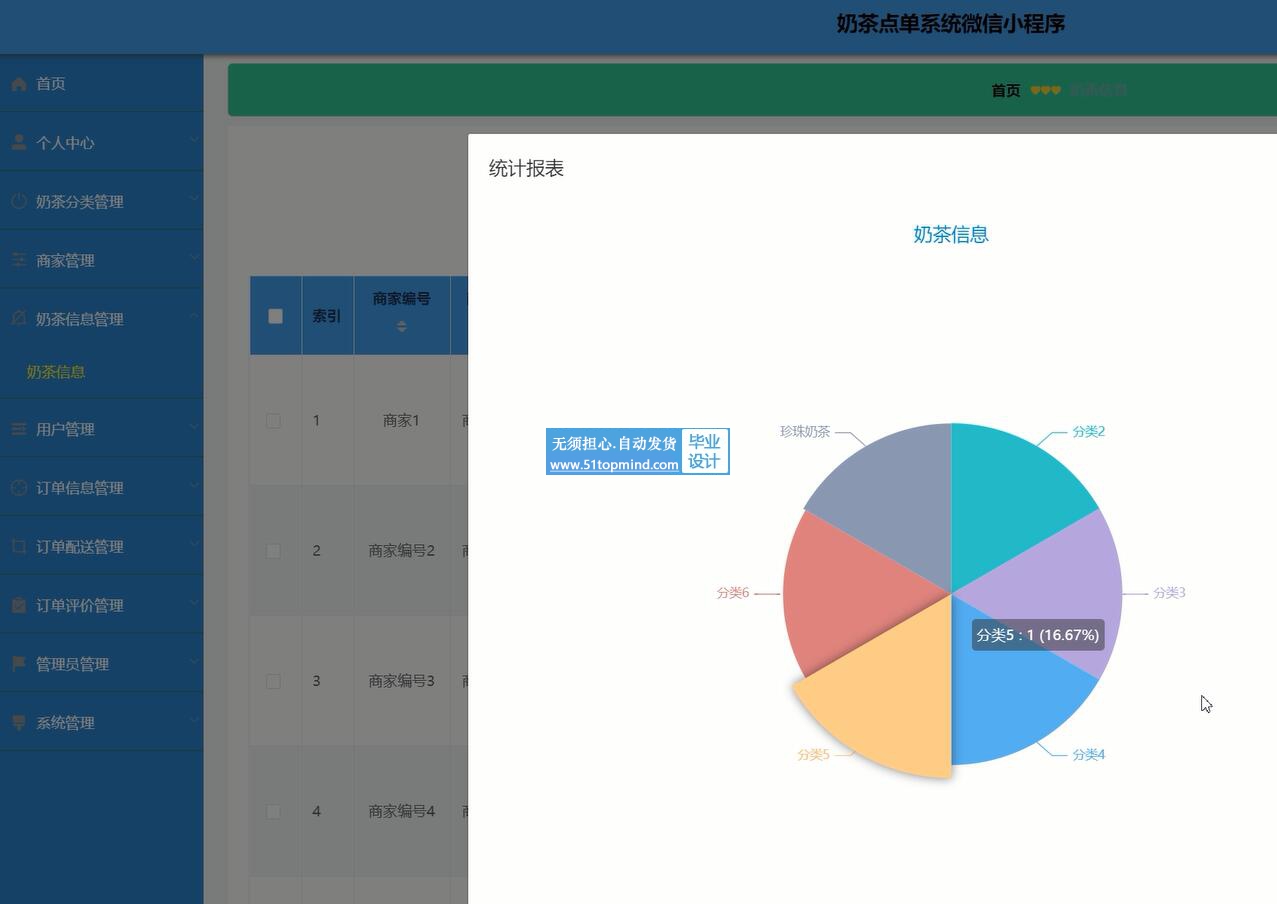Click the 奶茶点单系统微信小程序 page title
Image resolution: width=1277 pixels, height=904 pixels.
click(950, 24)
